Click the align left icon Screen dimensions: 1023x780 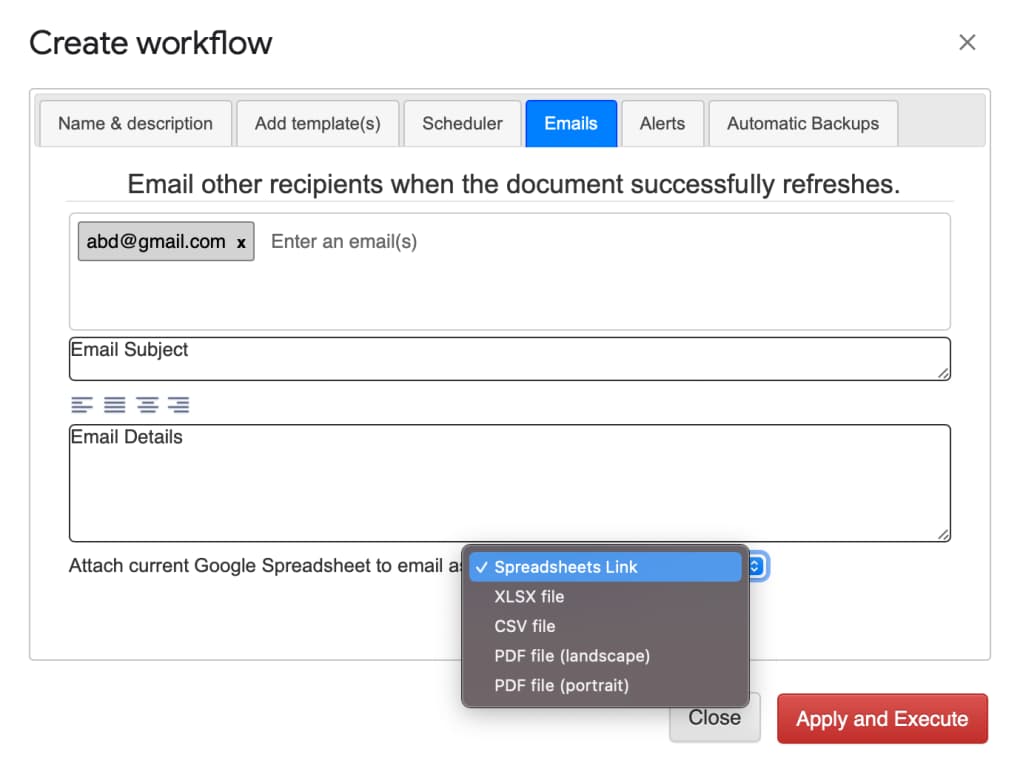[x=82, y=405]
